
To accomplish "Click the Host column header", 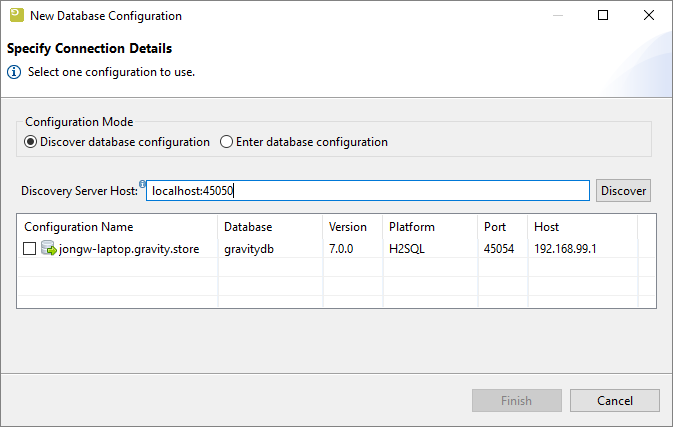I will [580, 227].
